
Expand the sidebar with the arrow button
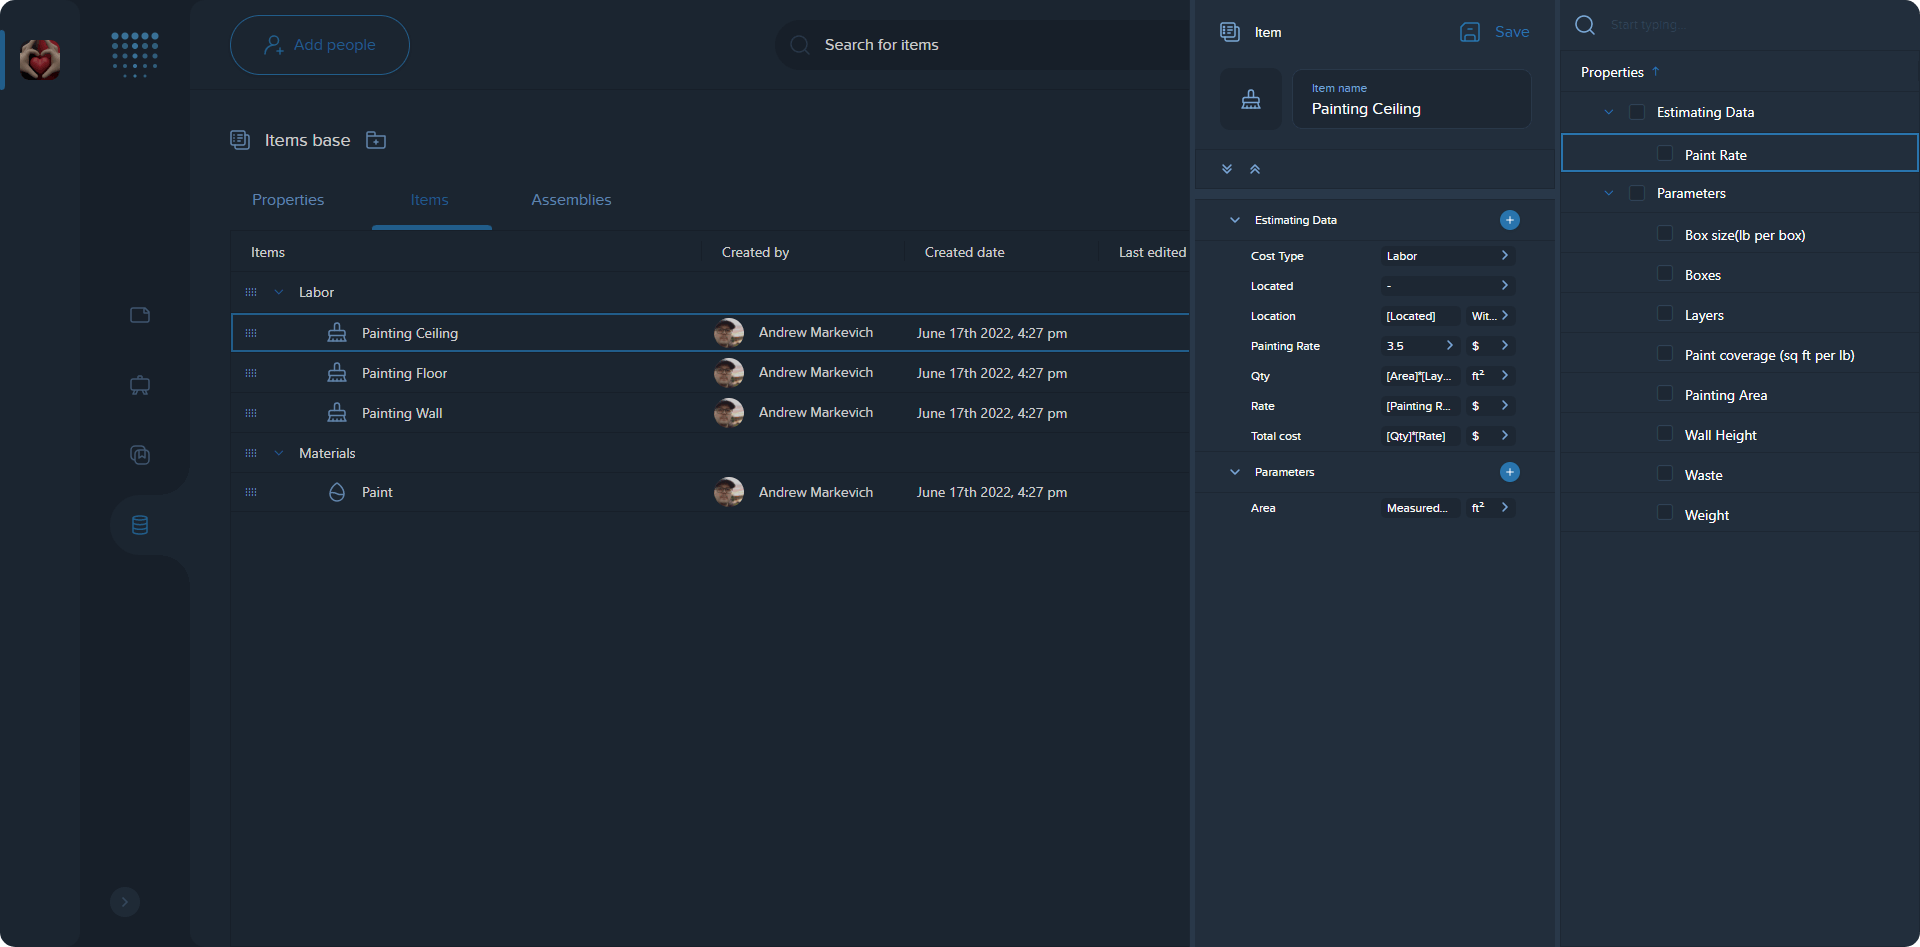[x=125, y=902]
